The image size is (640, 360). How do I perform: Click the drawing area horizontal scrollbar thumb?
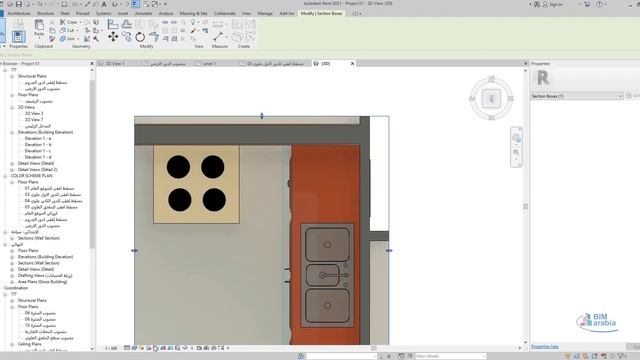(x=373, y=348)
